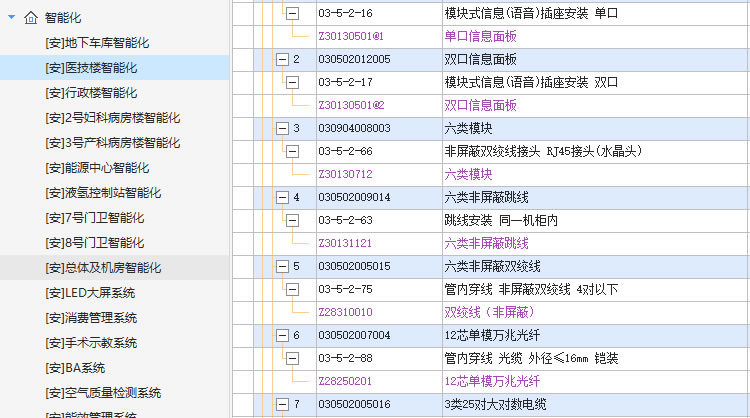750x418 pixels.
Task: Select [安]2号妇科病房楼智能化
Action: tap(113, 118)
